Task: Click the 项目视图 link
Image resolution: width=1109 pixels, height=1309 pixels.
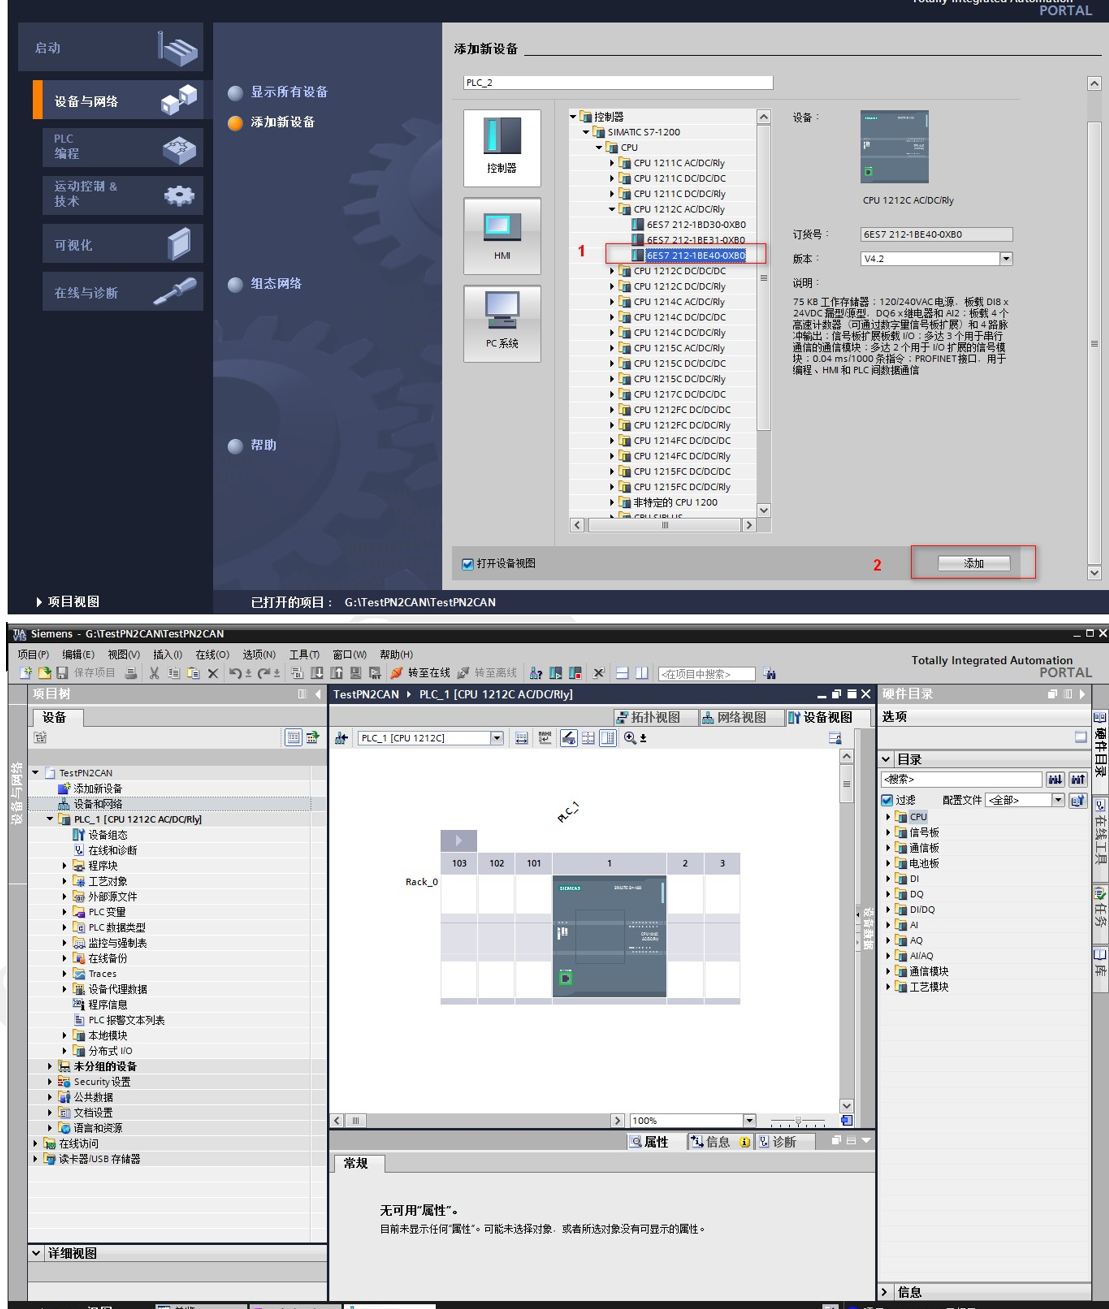Action: (72, 602)
